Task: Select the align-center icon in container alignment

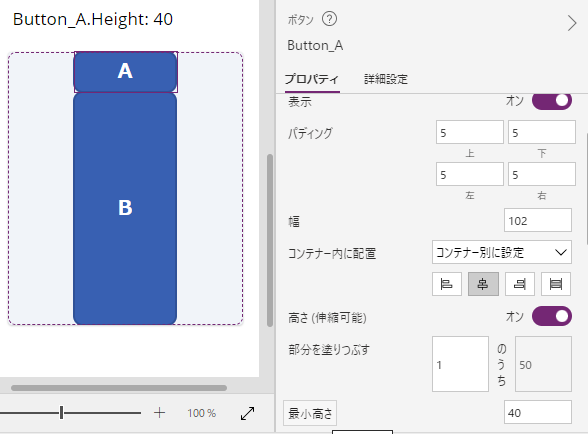Action: [x=483, y=284]
